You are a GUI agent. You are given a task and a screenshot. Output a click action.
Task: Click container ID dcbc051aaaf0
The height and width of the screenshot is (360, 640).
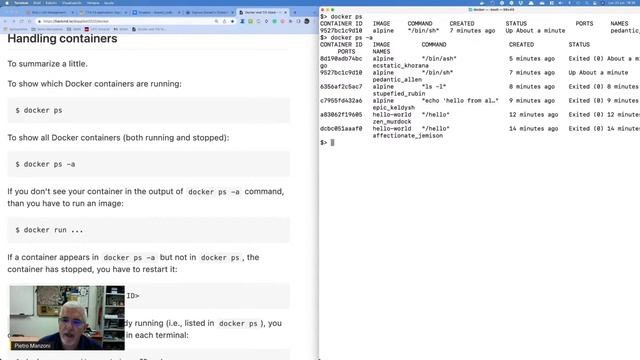341,129
